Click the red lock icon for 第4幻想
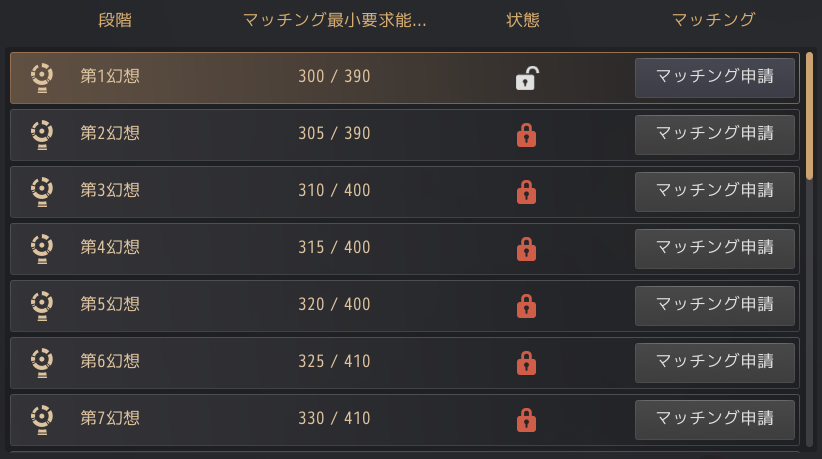Viewport: 822px width, 459px height. 525,249
